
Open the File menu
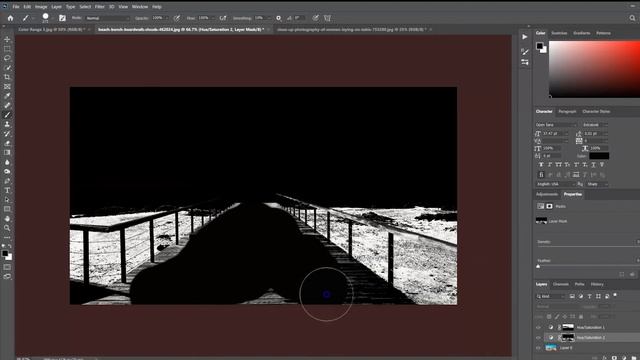[16, 7]
